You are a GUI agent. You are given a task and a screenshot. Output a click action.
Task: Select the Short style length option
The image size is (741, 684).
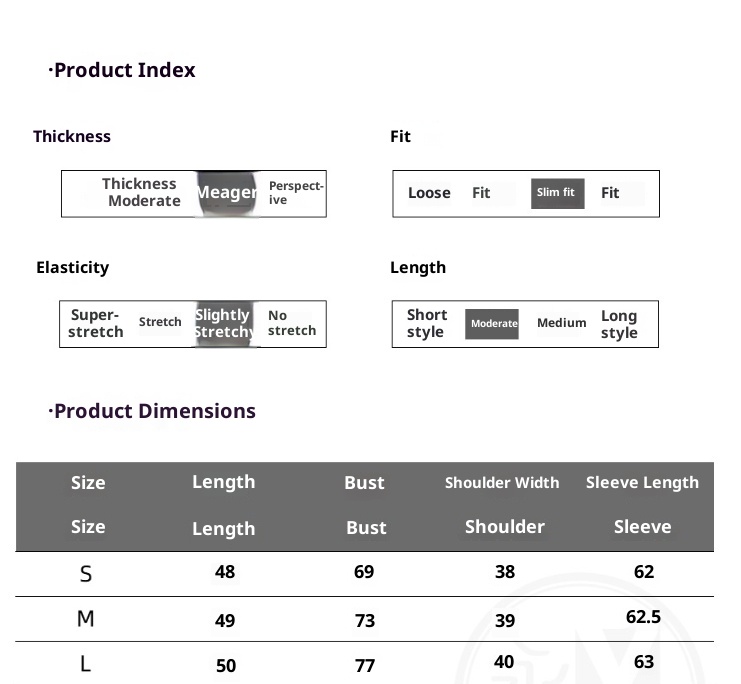coord(426,323)
